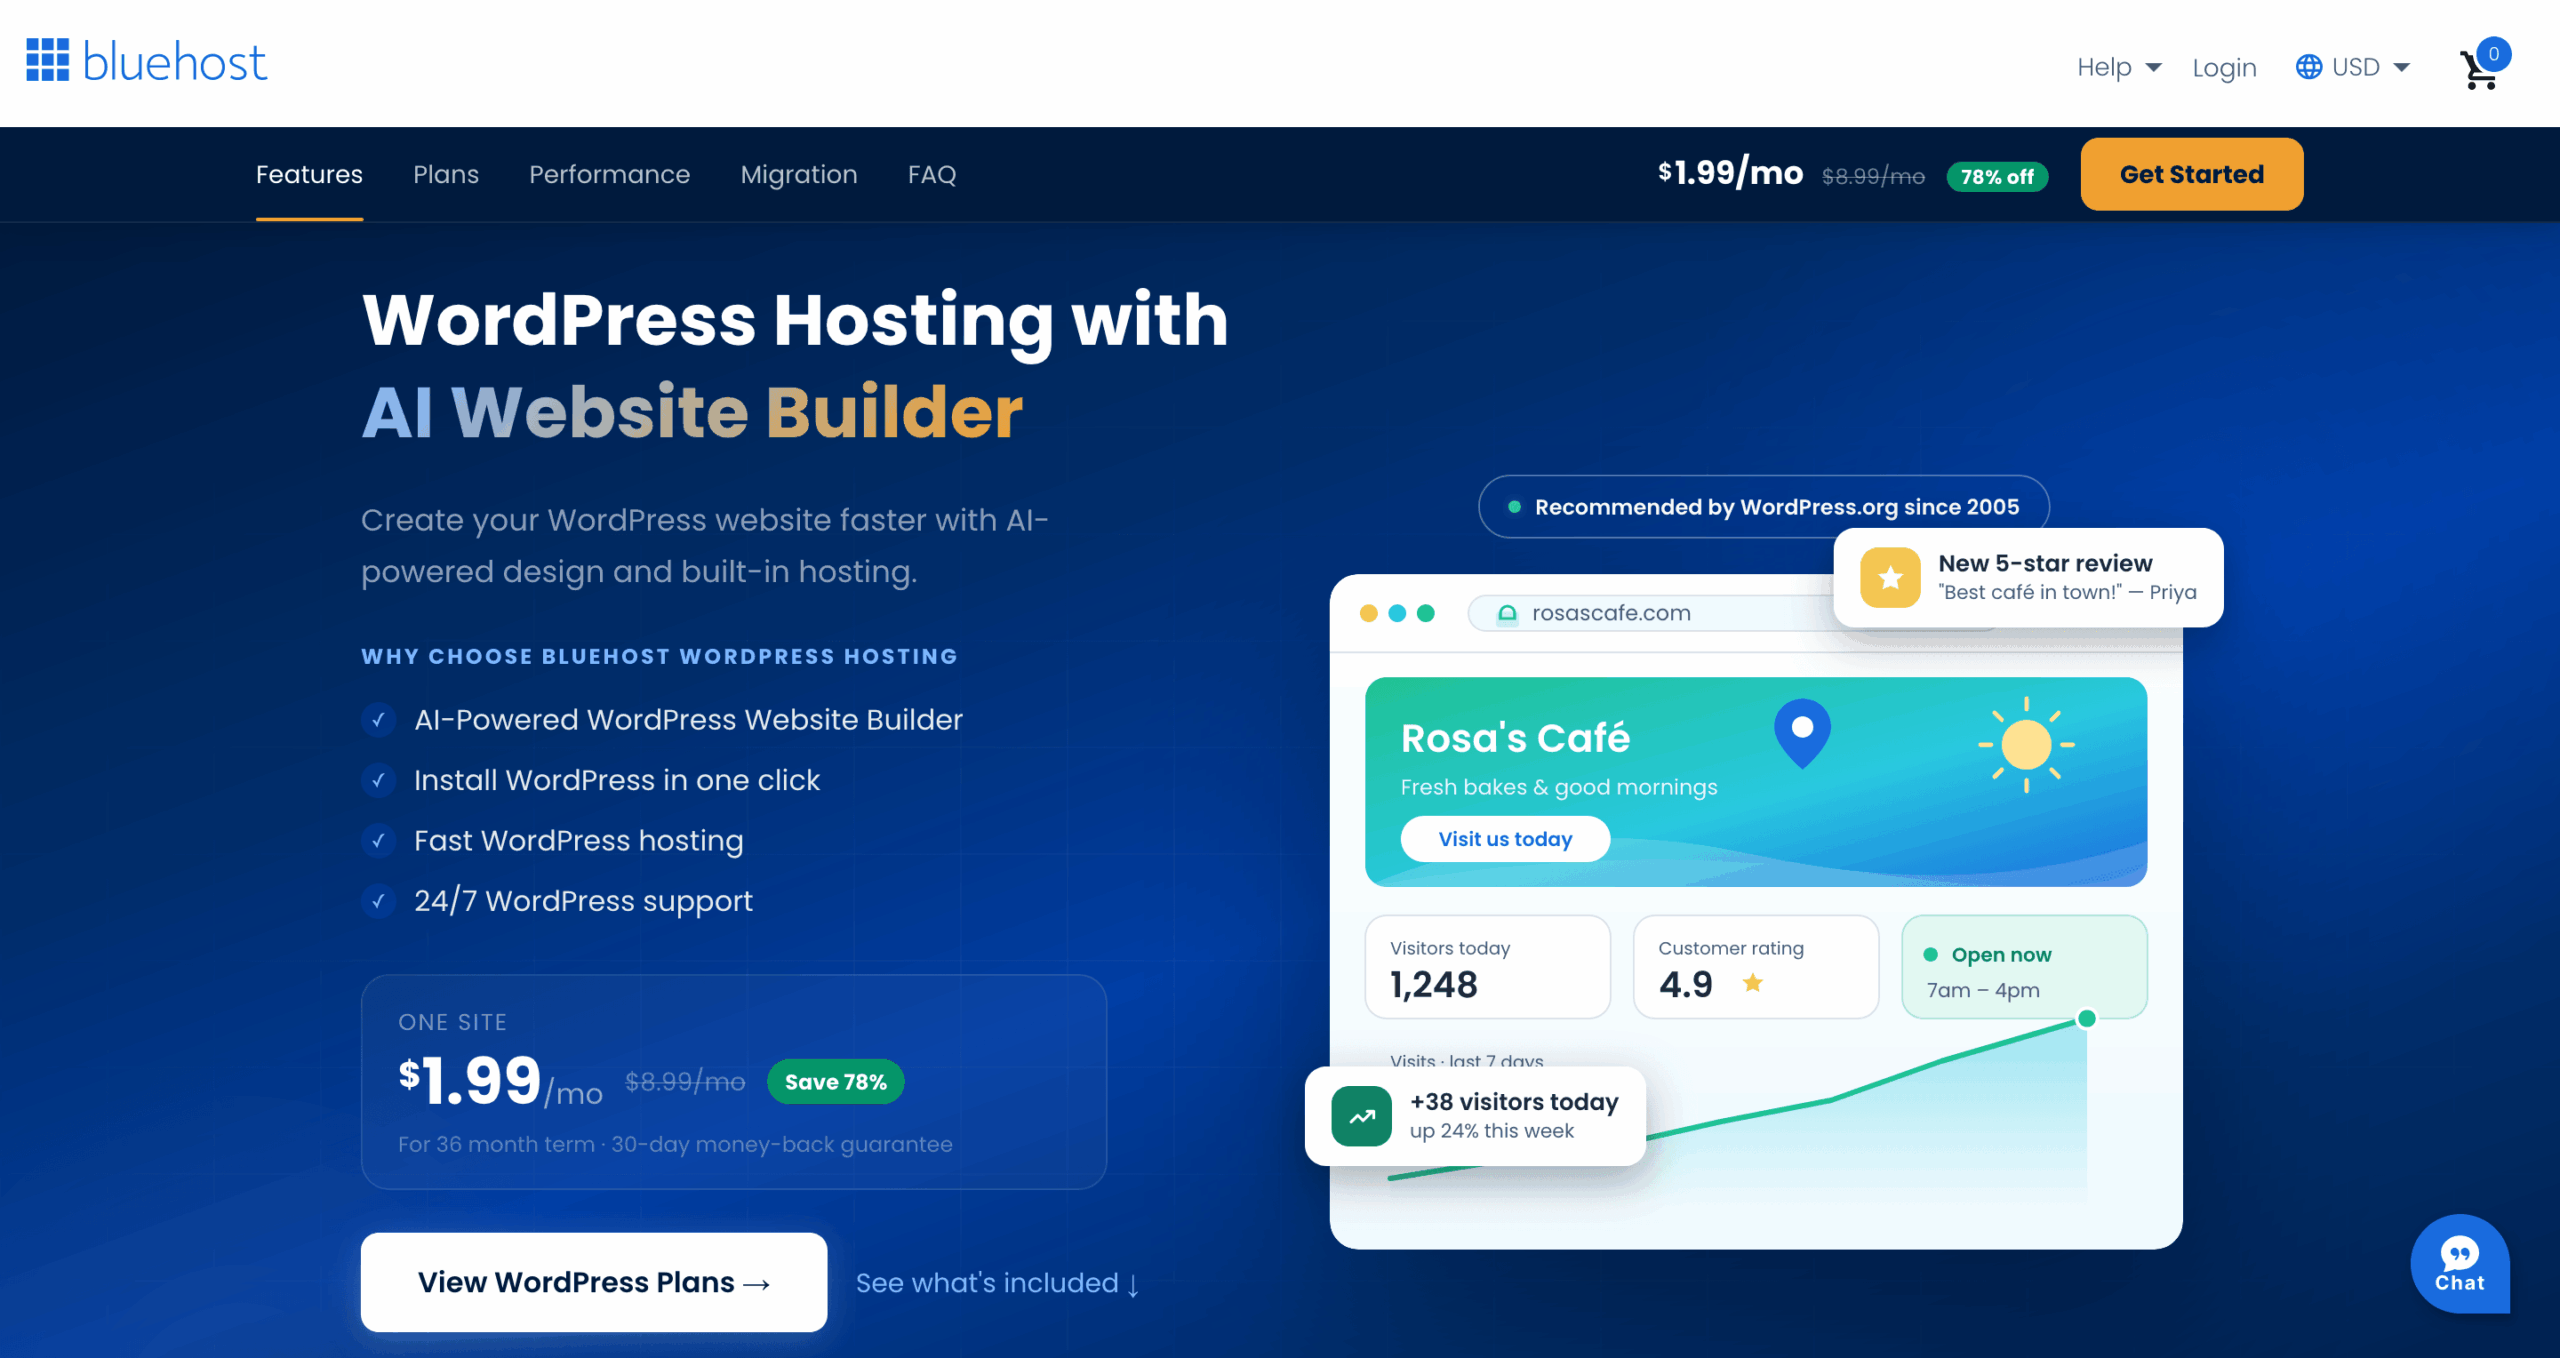This screenshot has height=1358, width=2560.
Task: Click View WordPress Plans button
Action: pos(594,1282)
